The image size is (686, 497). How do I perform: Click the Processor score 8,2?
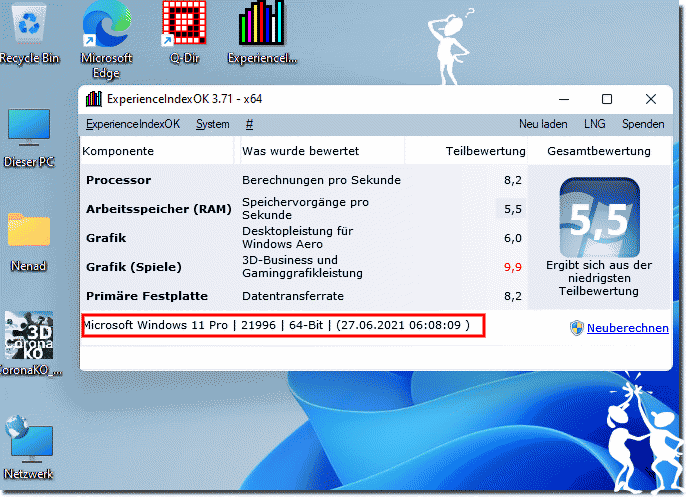point(513,180)
